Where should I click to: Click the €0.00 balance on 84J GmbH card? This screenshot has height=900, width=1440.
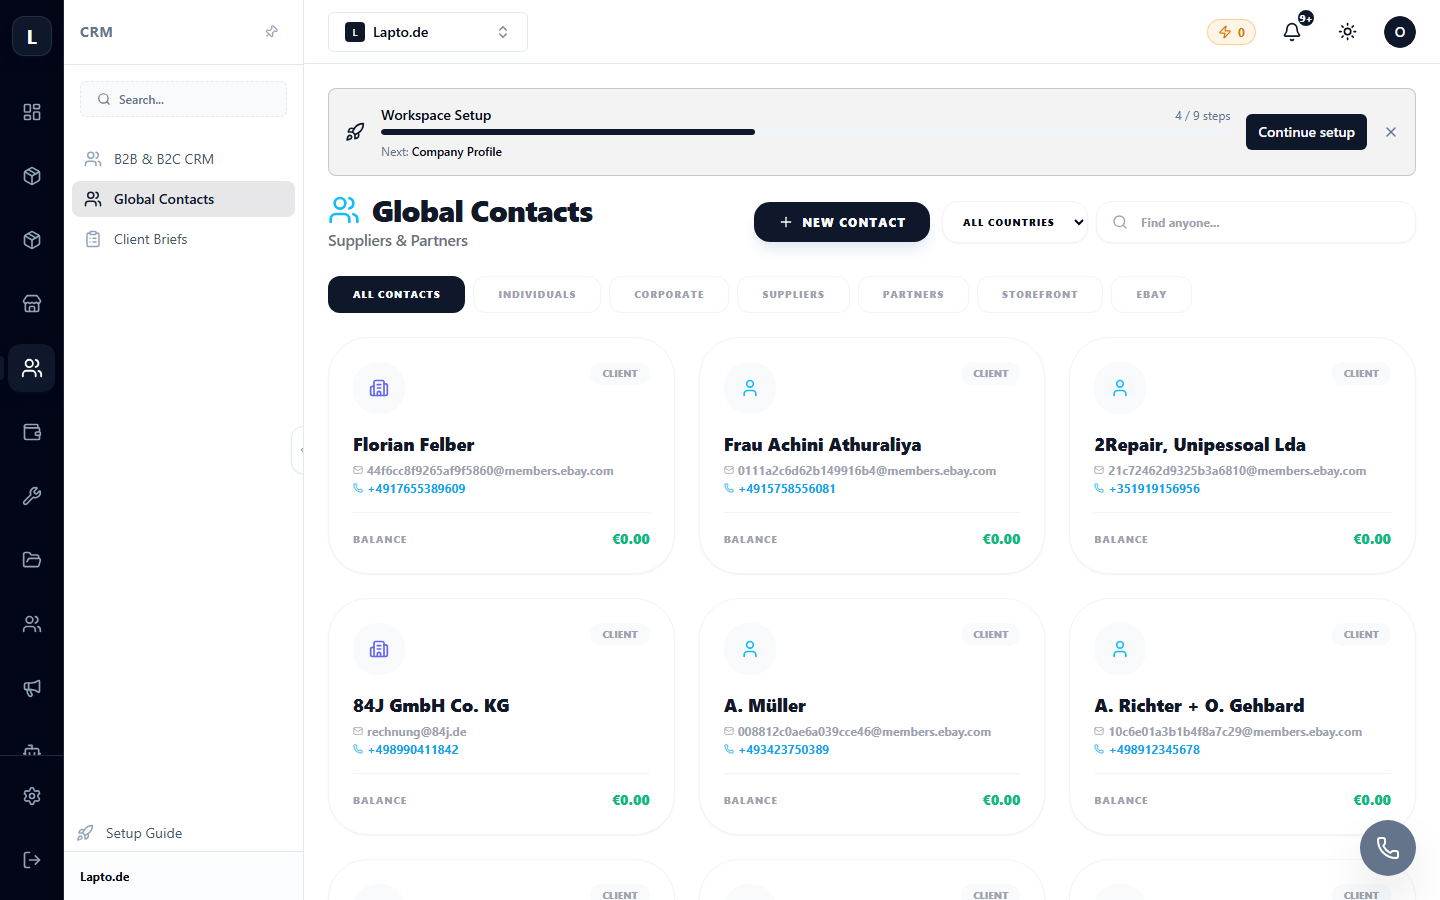click(x=631, y=800)
